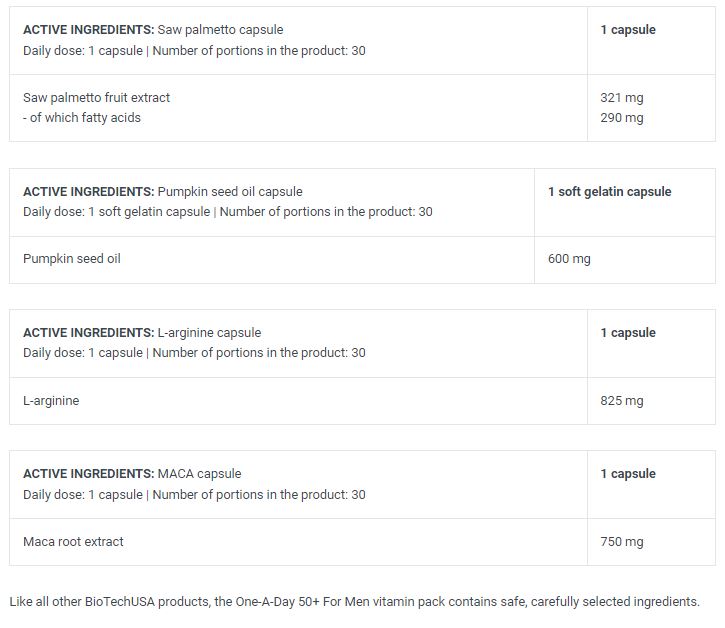This screenshot has width=725, height=628.
Task: Select the 600 mg value
Action: coord(569,259)
